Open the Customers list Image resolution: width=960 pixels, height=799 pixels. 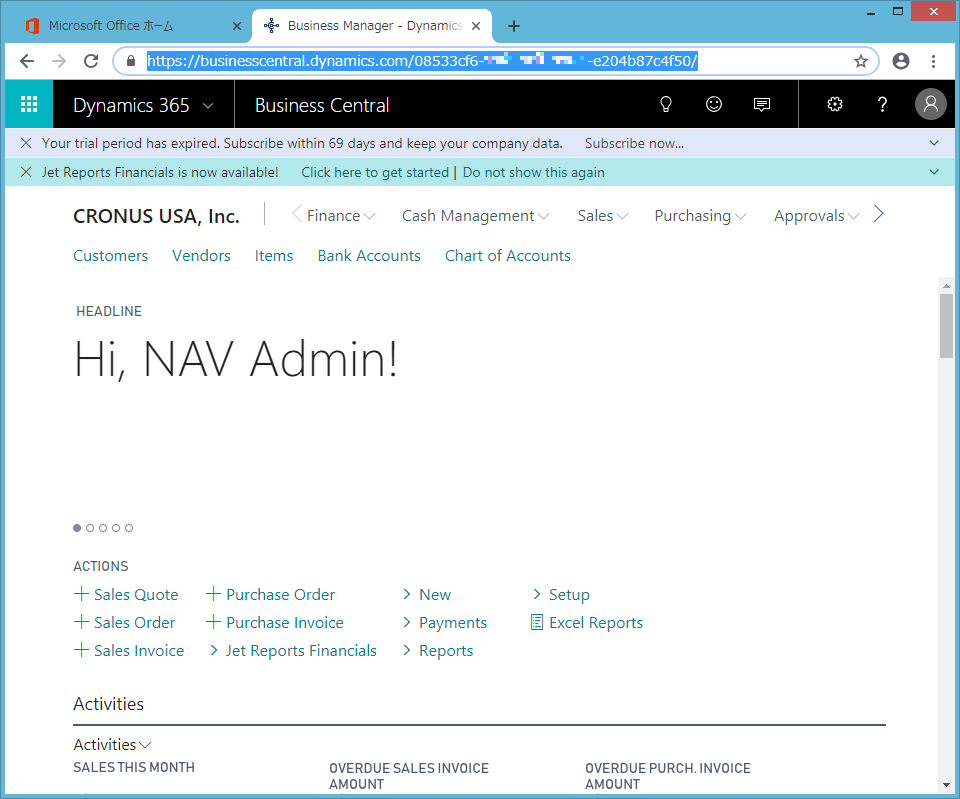111,255
